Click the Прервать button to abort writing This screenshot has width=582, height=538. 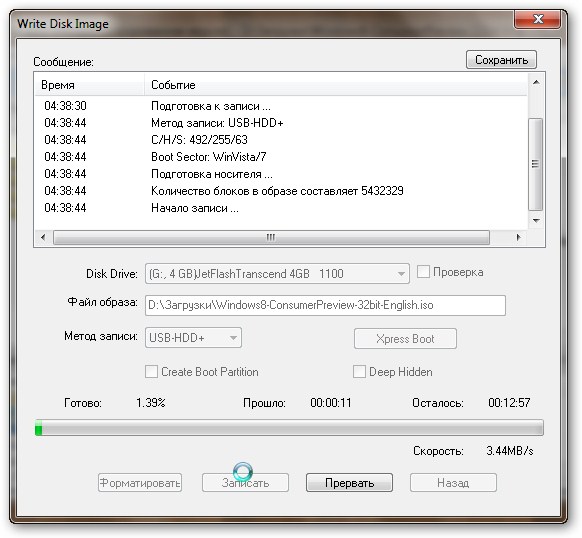[349, 483]
